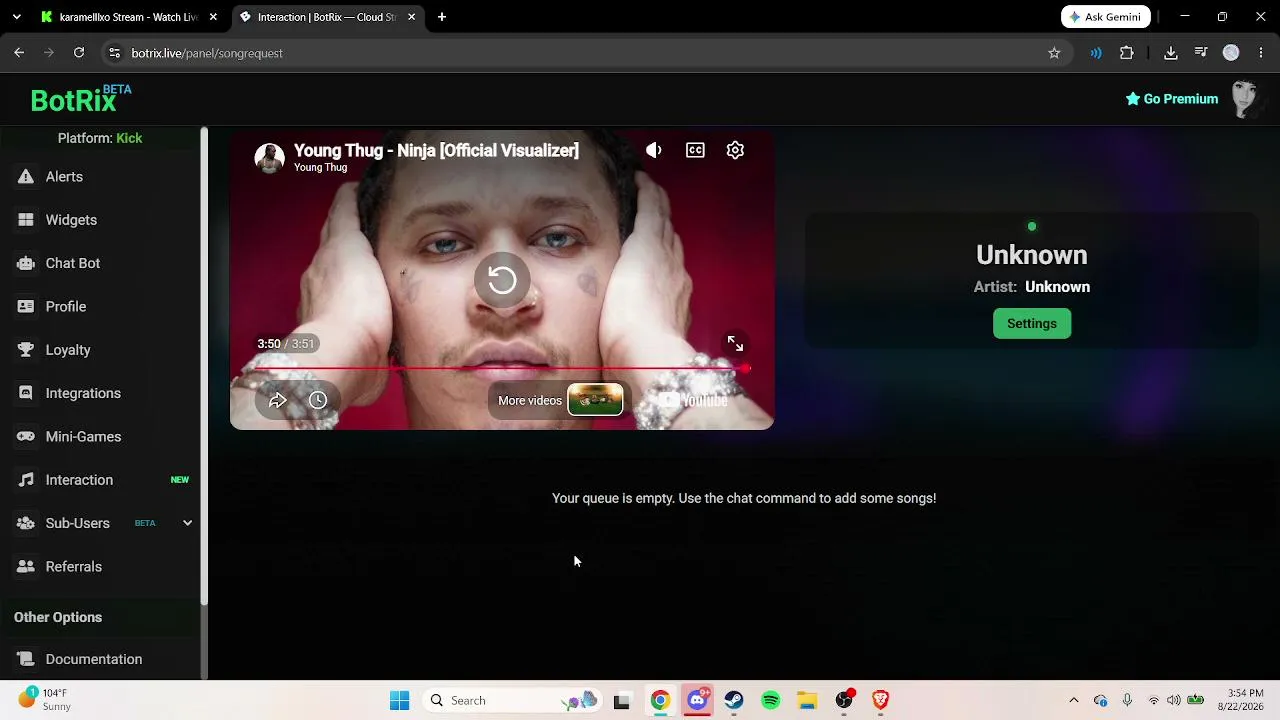Open the Chrome profile button

pyautogui.click(x=1231, y=53)
